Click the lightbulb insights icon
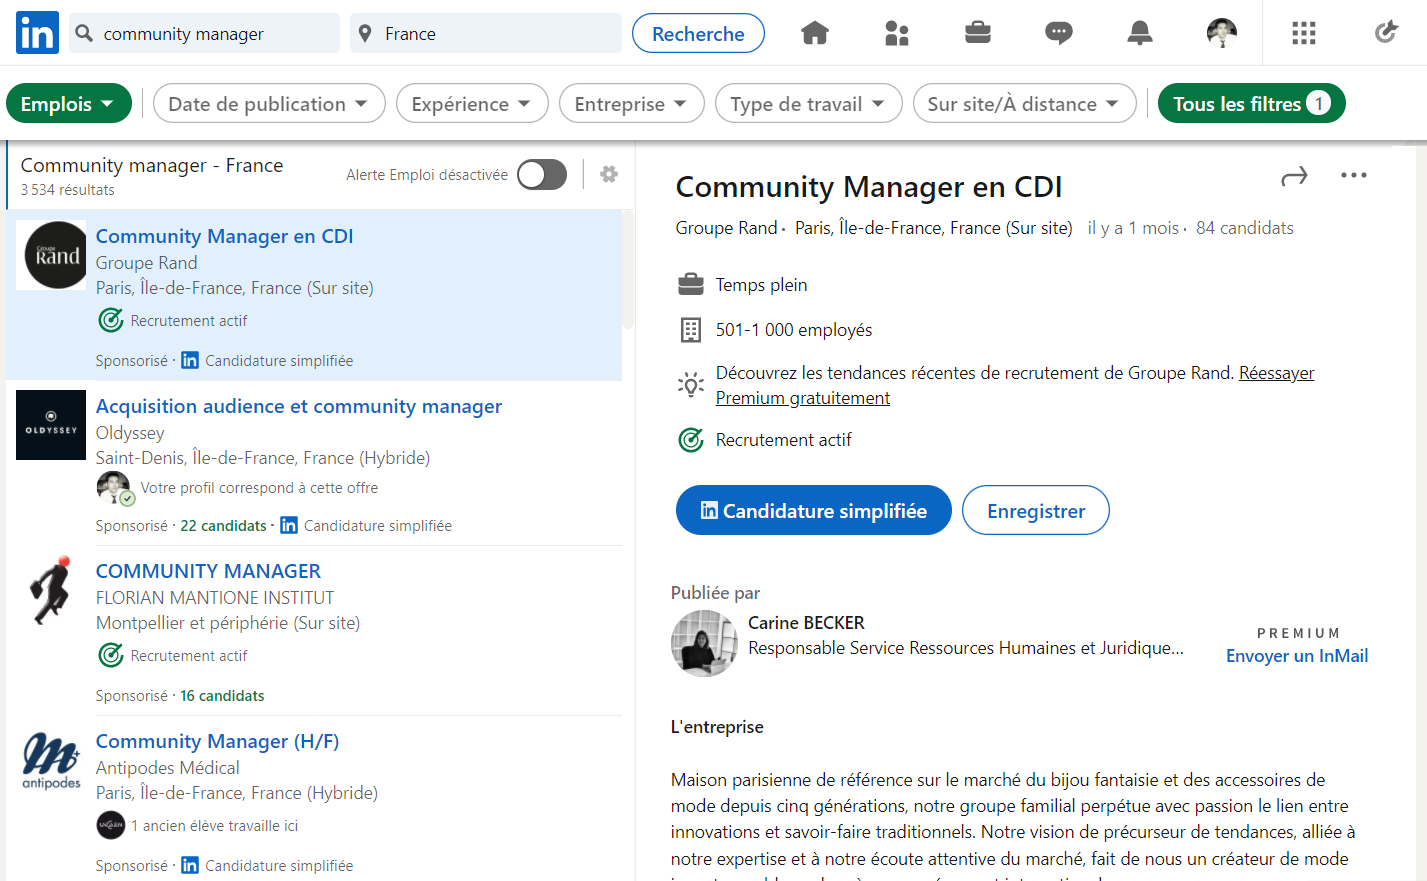Image resolution: width=1427 pixels, height=881 pixels. pos(691,385)
